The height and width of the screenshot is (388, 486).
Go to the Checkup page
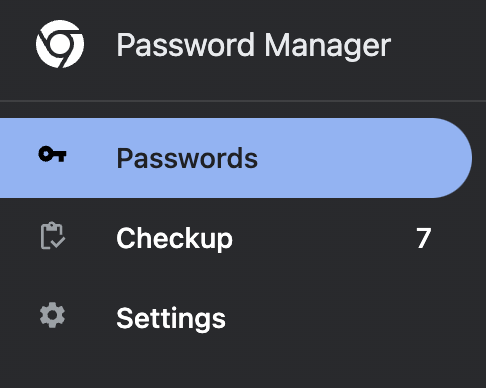(x=236, y=238)
